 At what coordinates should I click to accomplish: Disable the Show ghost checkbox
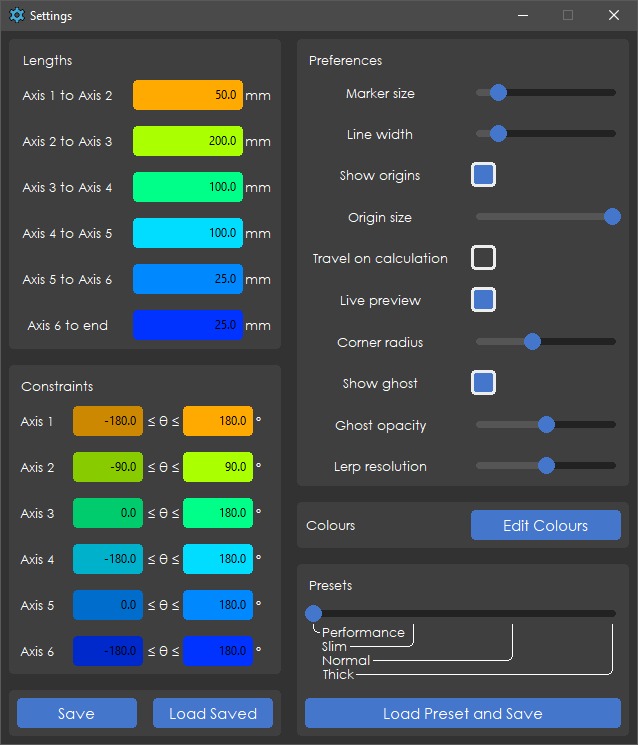click(483, 382)
